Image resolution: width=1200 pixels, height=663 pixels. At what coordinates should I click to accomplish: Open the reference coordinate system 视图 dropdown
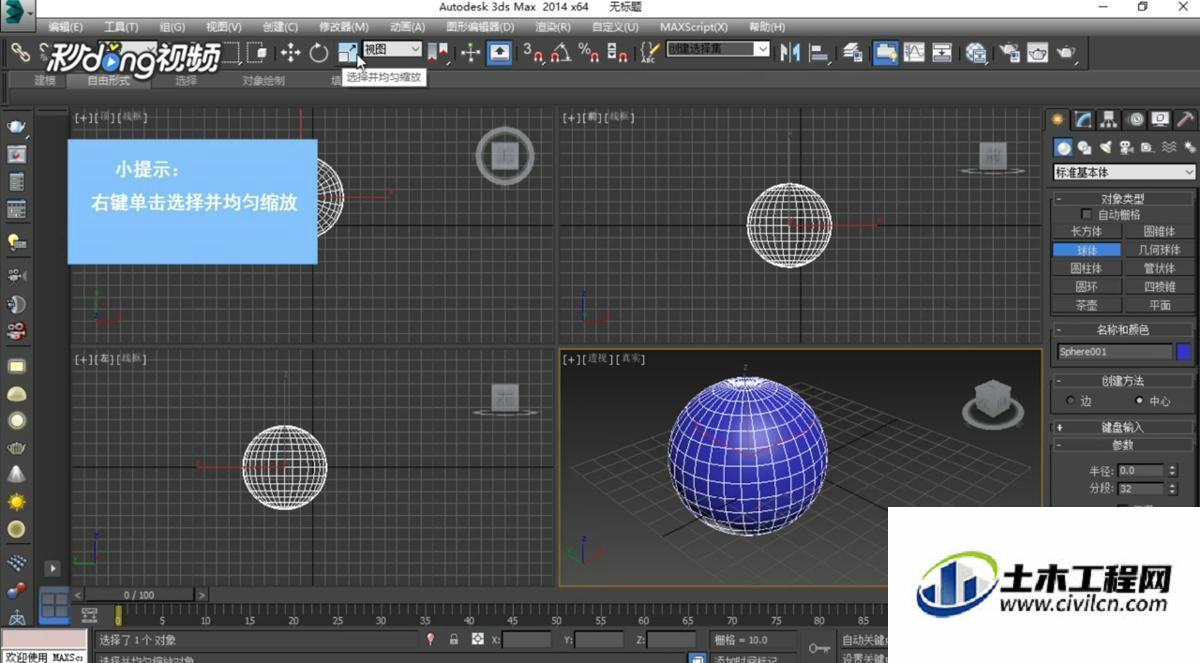(x=392, y=49)
